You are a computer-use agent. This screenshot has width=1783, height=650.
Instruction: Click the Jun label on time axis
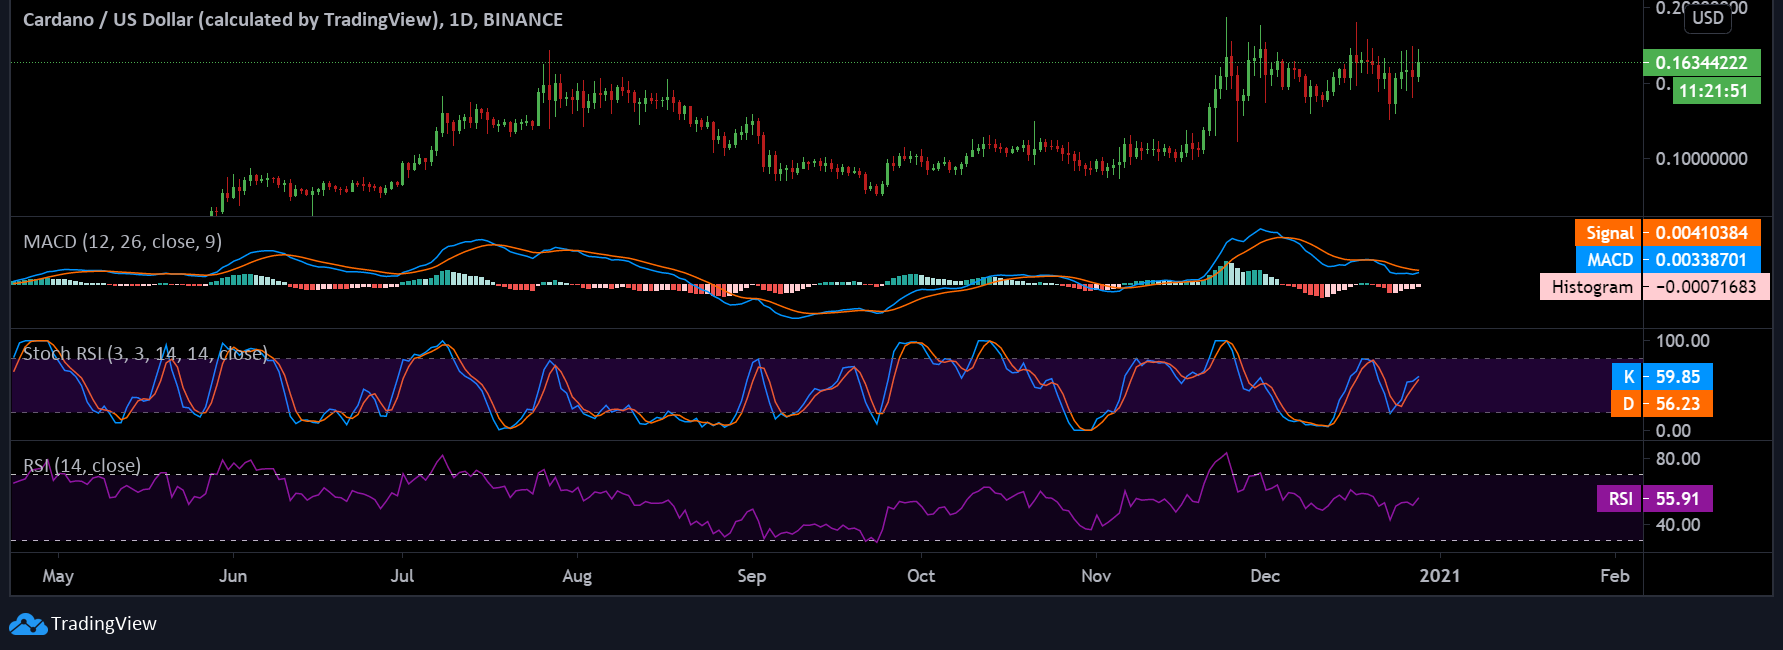(x=233, y=576)
